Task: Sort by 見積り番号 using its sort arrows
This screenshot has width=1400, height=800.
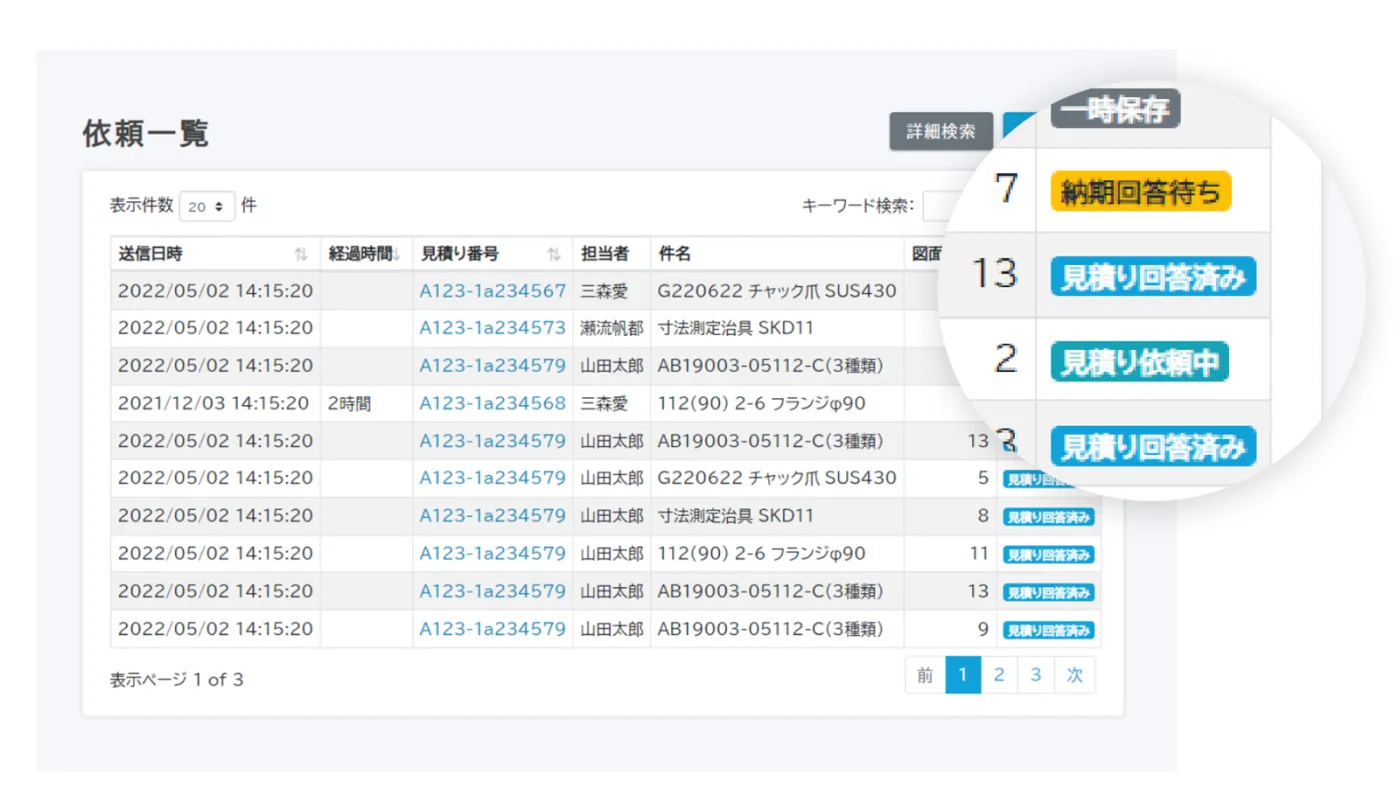Action: point(553,255)
